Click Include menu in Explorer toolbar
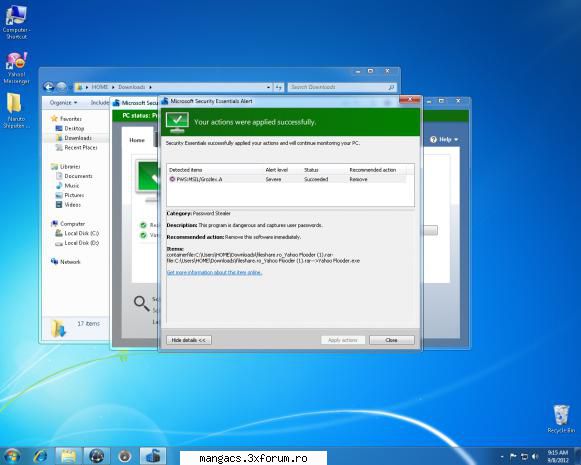 (x=100, y=103)
